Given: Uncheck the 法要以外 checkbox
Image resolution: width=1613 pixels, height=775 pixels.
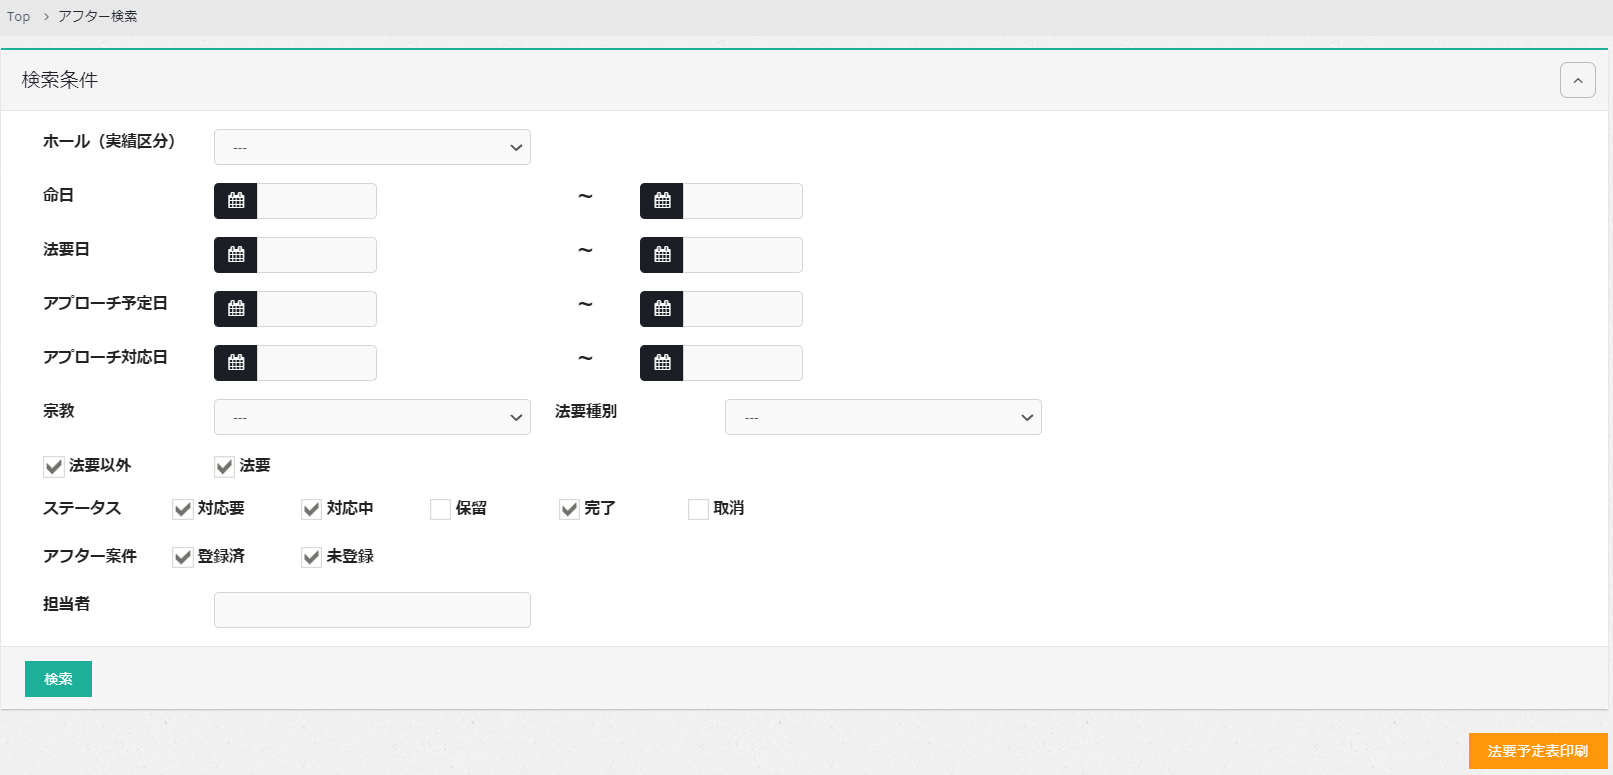Looking at the screenshot, I should coord(54,467).
